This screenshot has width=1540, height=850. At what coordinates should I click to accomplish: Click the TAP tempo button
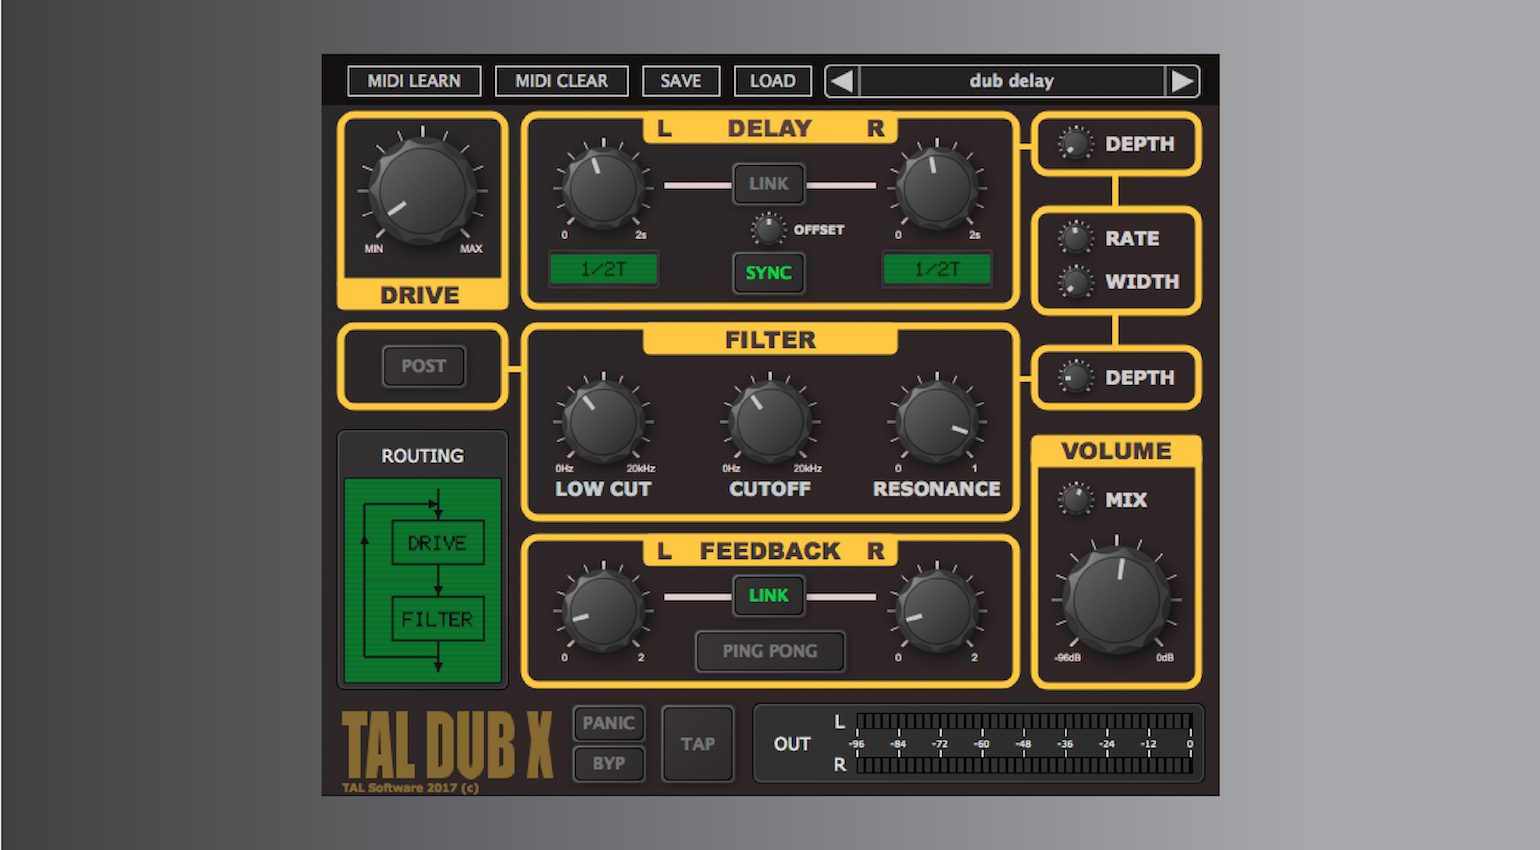pos(698,744)
